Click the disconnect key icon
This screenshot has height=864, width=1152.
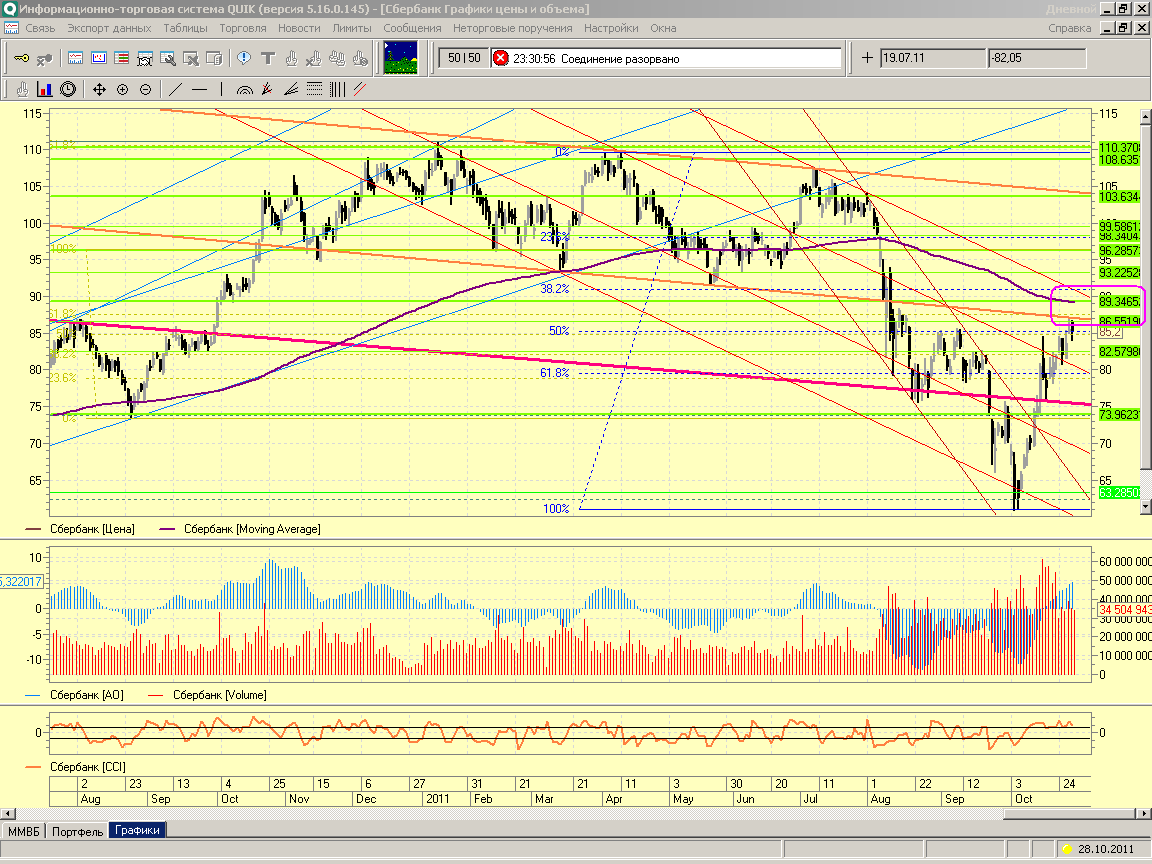[44, 58]
